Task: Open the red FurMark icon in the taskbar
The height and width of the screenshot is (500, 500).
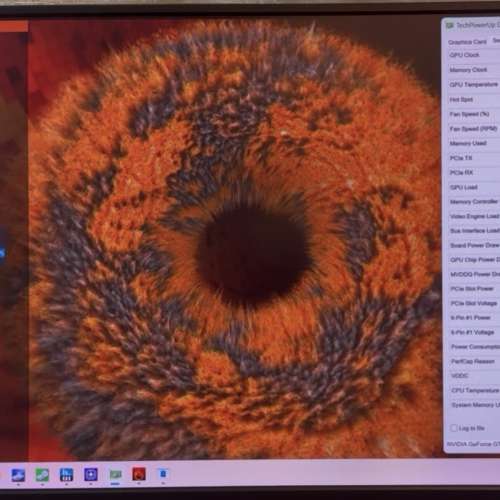Action: tap(139, 474)
